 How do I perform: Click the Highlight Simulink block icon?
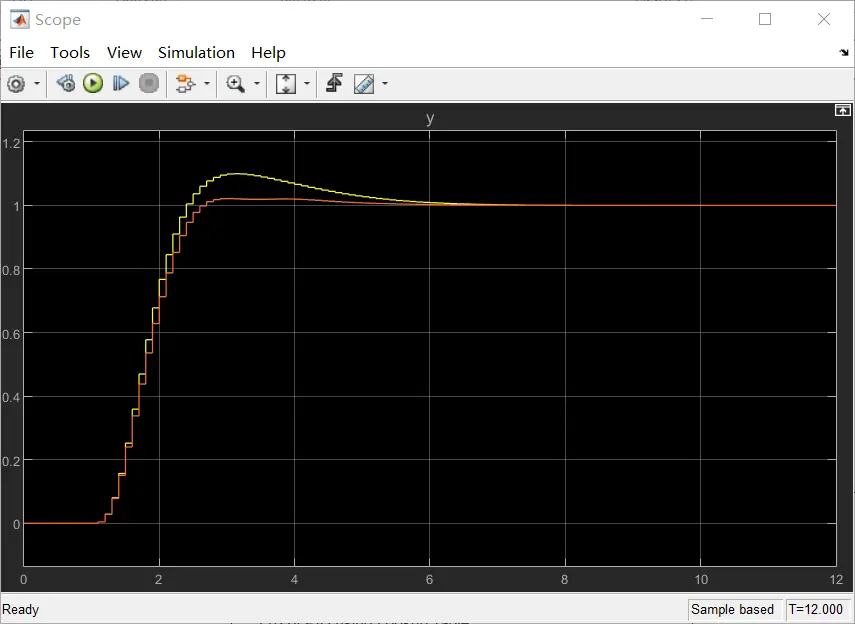(x=185, y=83)
